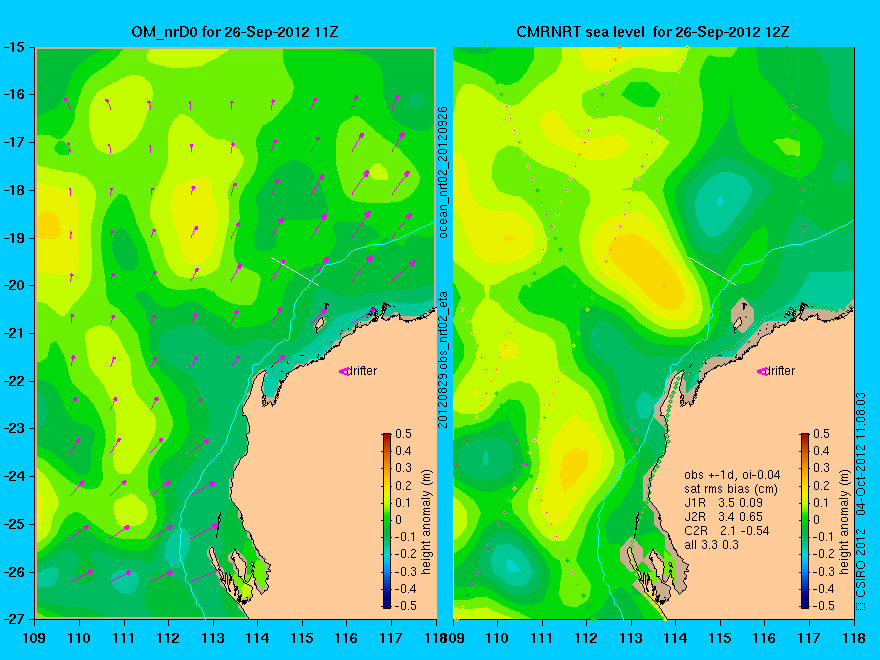The image size is (880, 660).
Task: Click 'height anomaly (m)' label in left map
Action: point(426,522)
